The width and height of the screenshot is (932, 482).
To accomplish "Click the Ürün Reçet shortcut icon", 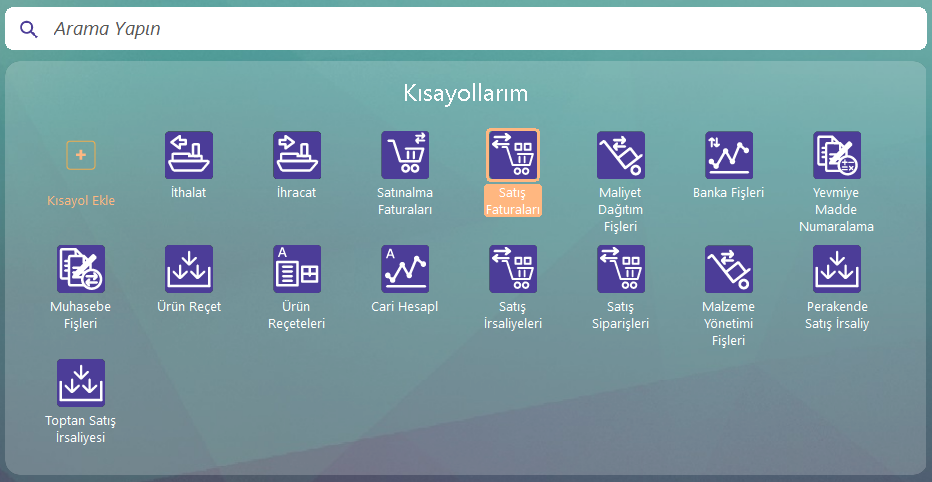I will [189, 269].
